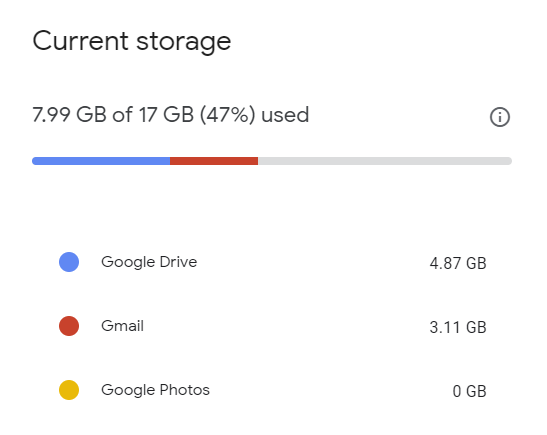Screen dimensions: 547x435
Task: Click red segment of storage bar
Action: click(x=214, y=161)
